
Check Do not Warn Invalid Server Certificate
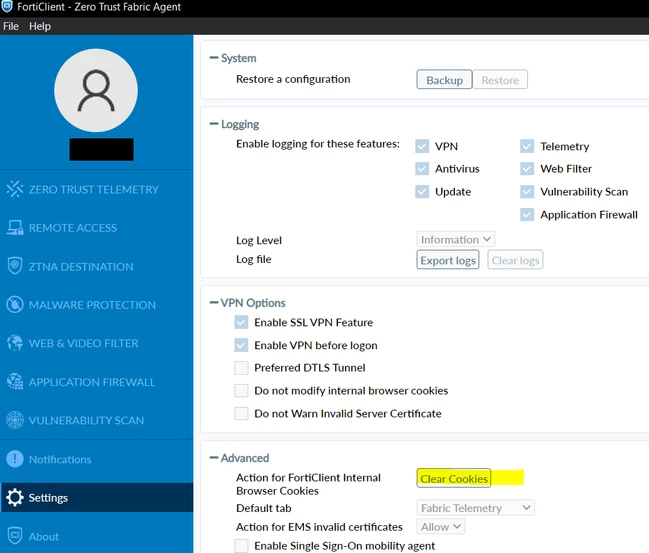(x=241, y=413)
